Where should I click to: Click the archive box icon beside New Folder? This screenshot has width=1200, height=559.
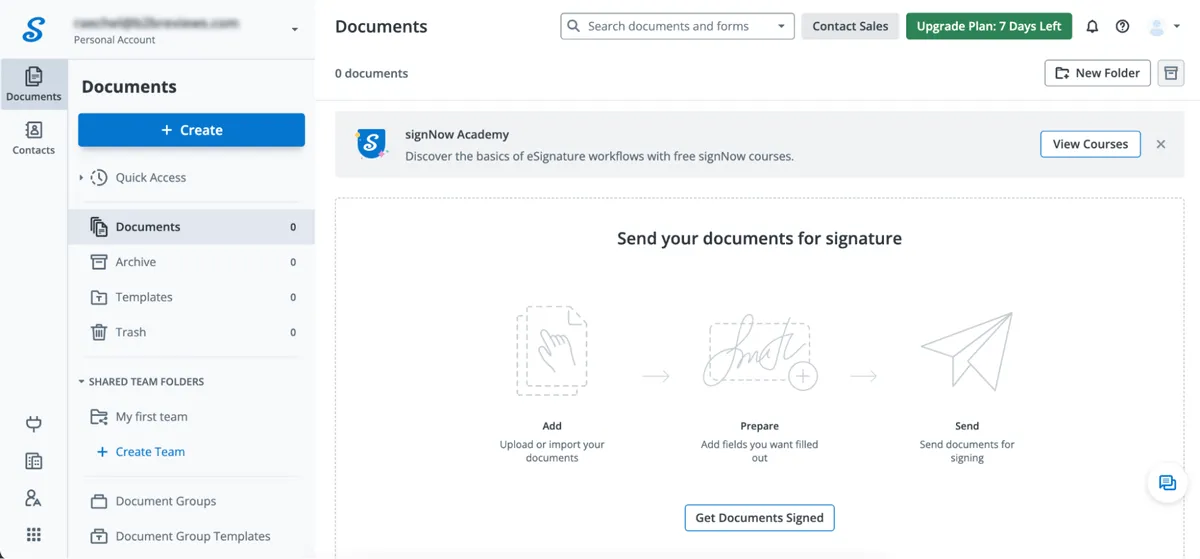1171,73
